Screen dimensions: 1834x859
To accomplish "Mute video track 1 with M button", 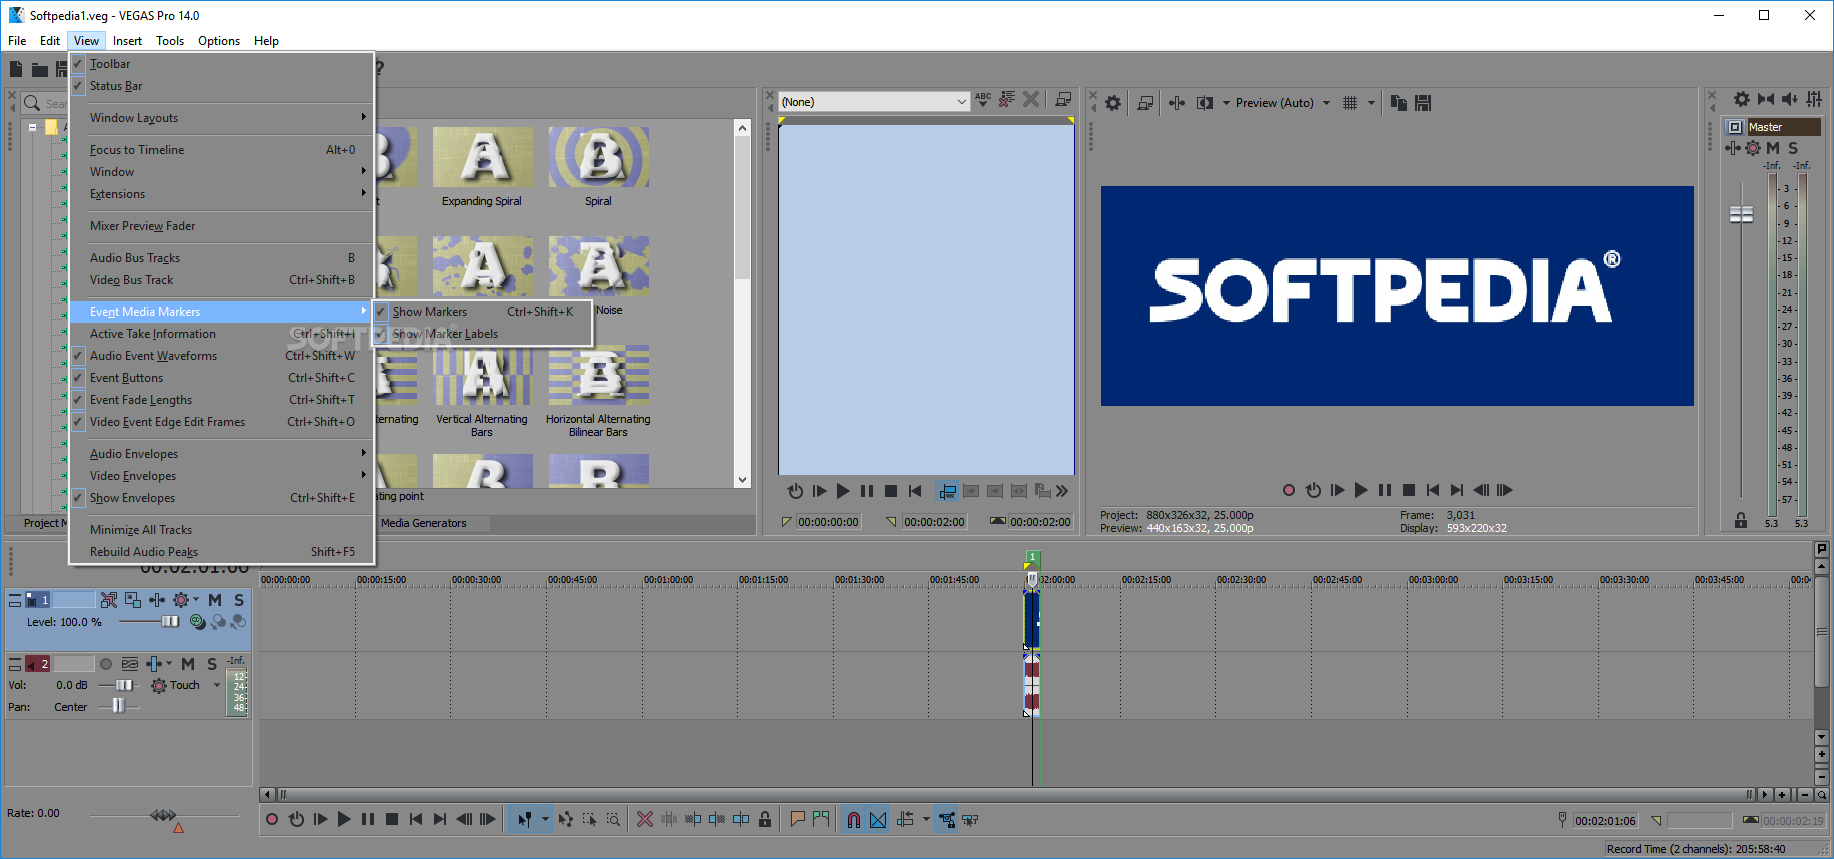I will click(x=215, y=600).
